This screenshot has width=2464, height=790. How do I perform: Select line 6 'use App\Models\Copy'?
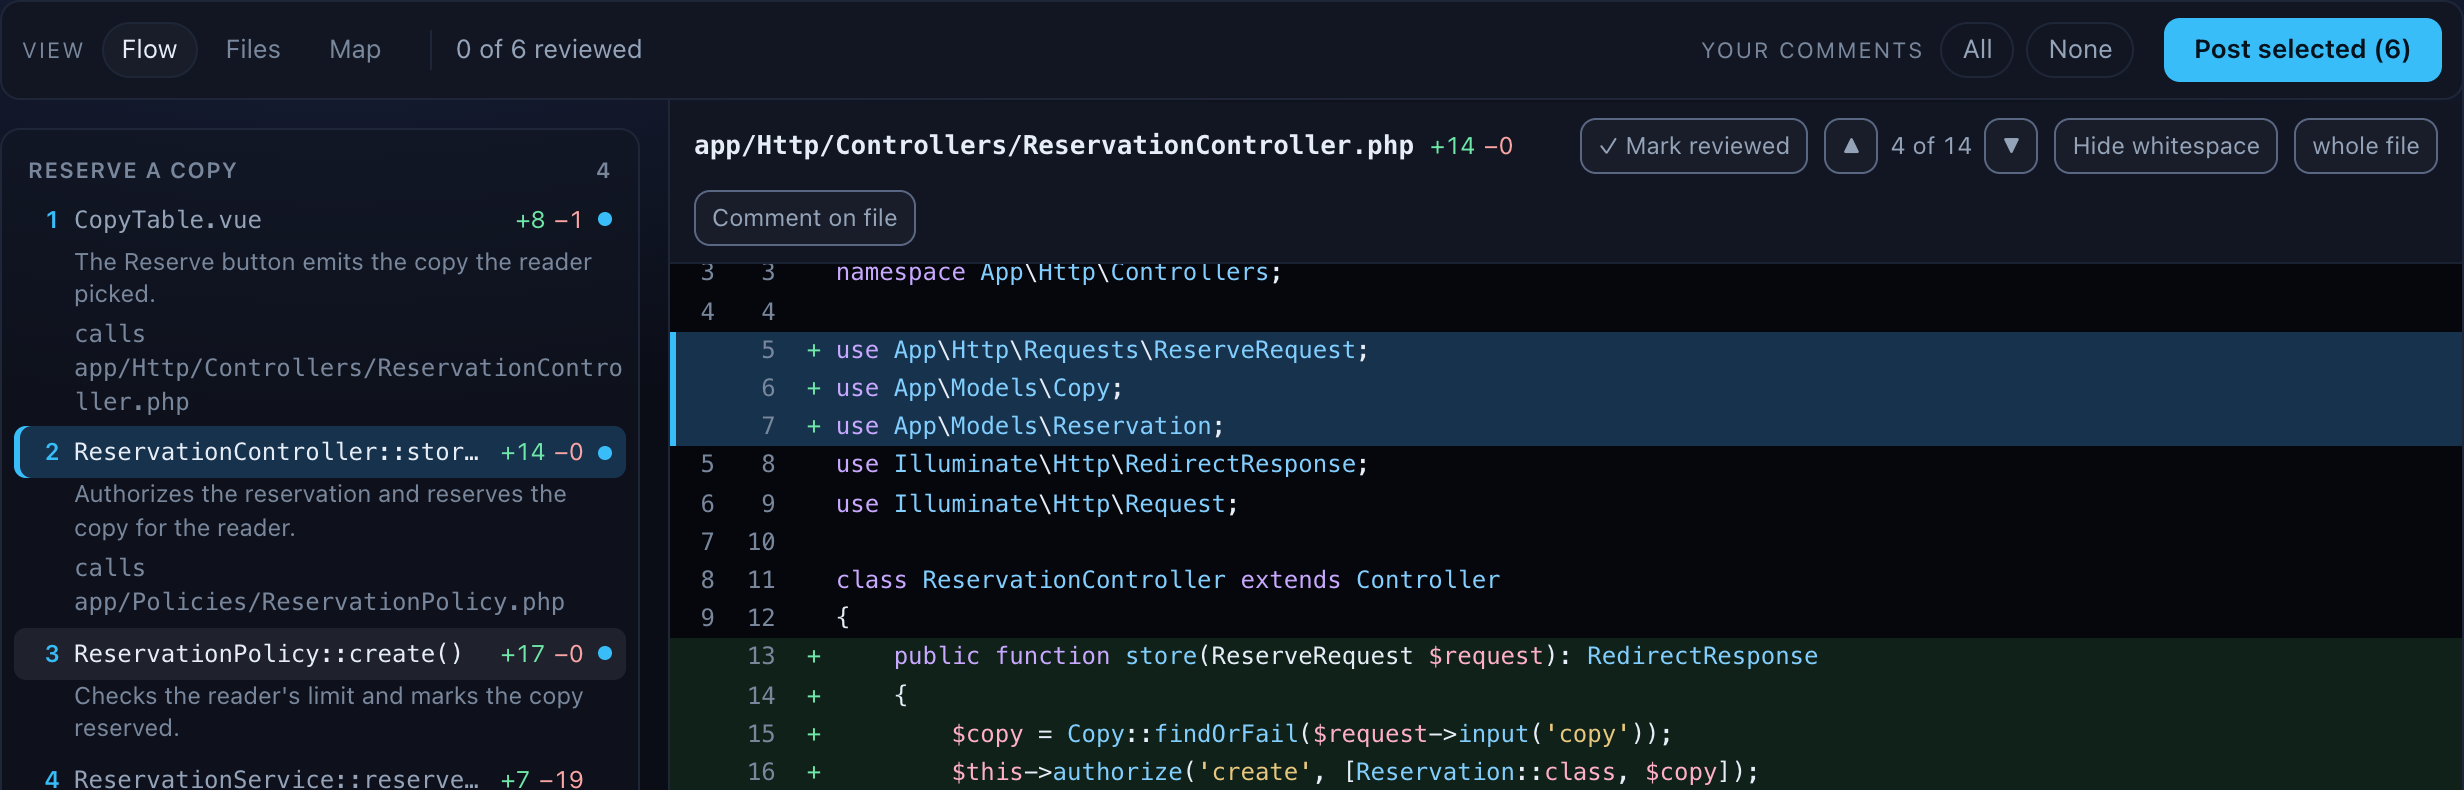click(1566, 388)
